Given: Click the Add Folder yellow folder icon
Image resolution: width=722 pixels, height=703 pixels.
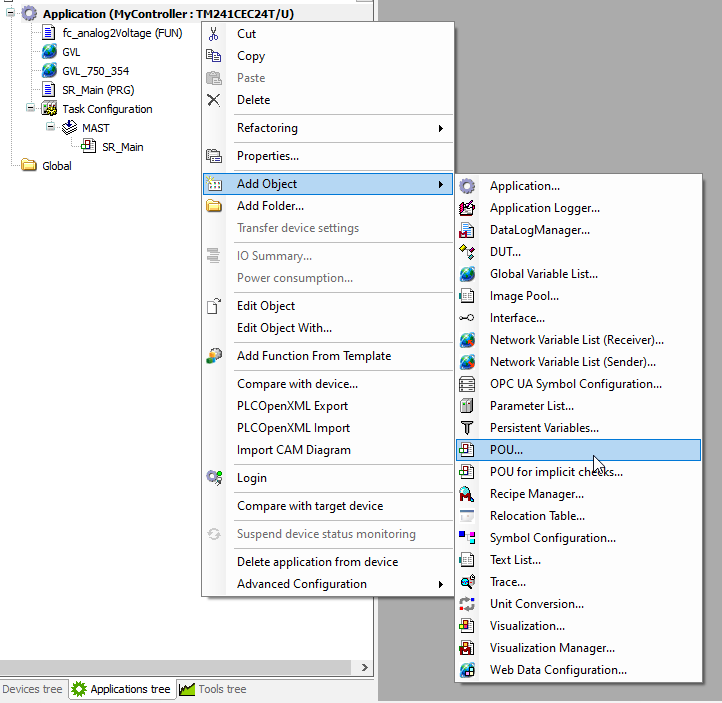Looking at the screenshot, I should [214, 206].
